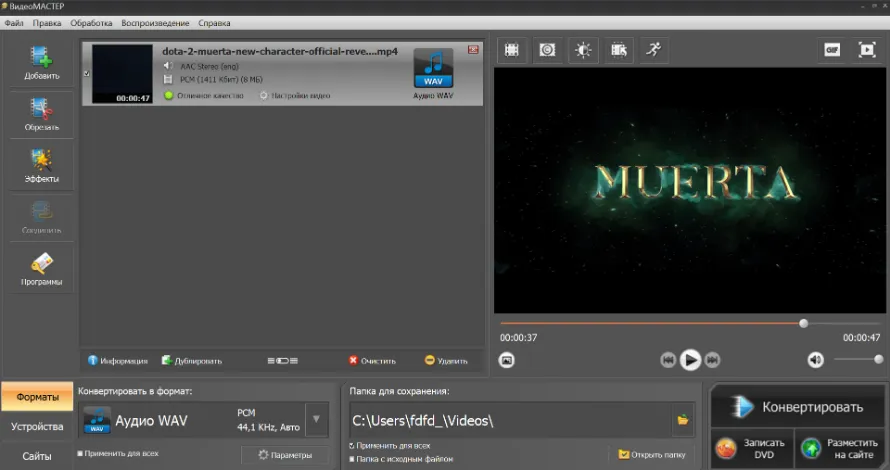The width and height of the screenshot is (890, 470).
Task: Play the video preview
Action: coord(690,360)
